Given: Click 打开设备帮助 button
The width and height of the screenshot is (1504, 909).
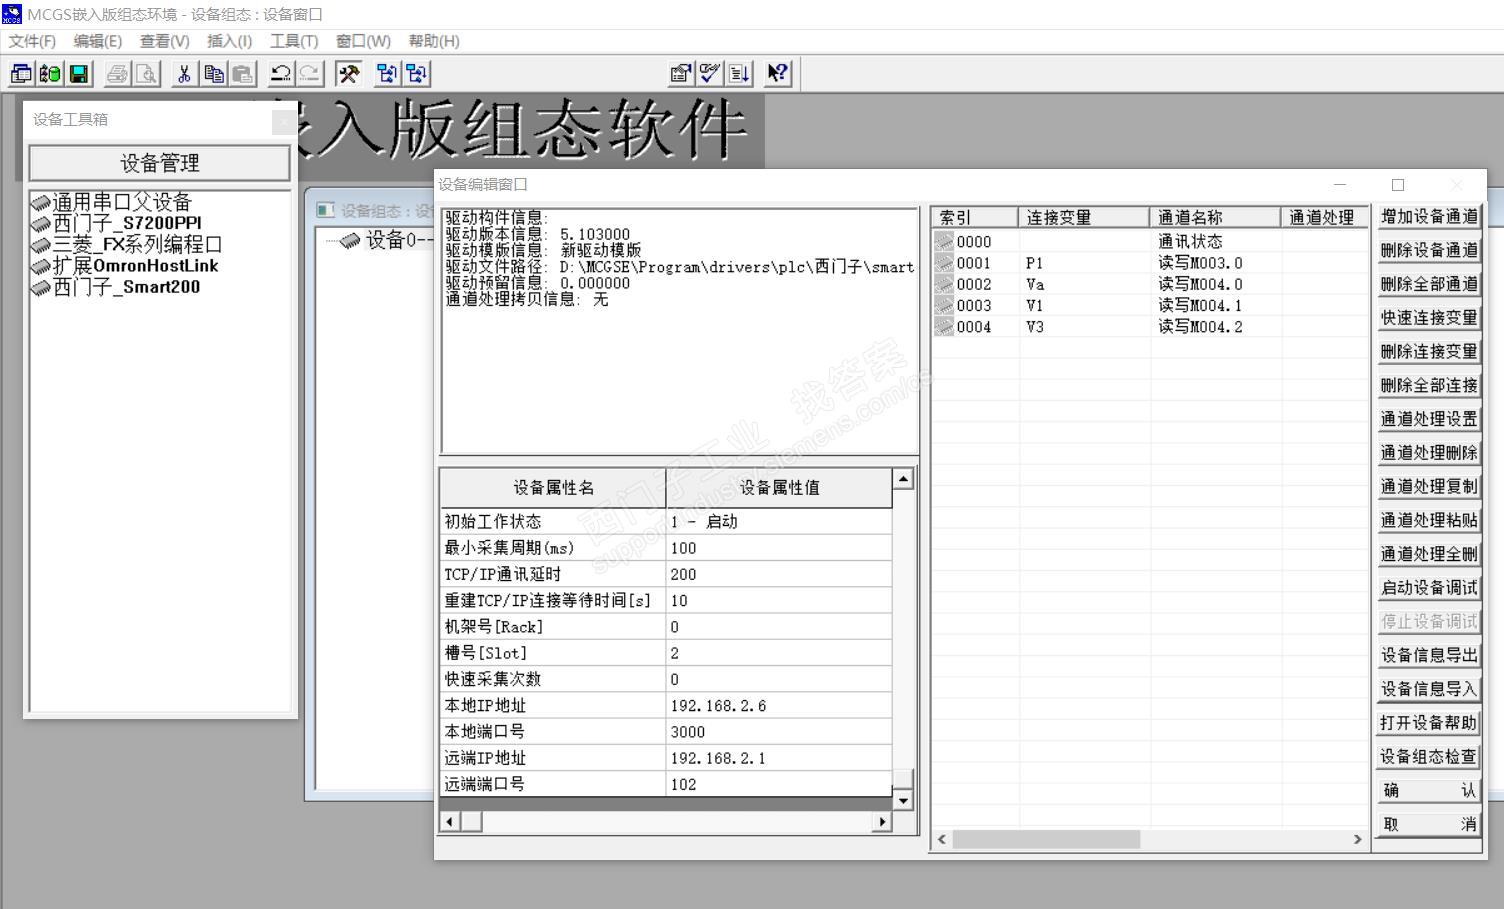Looking at the screenshot, I should point(1428,724).
